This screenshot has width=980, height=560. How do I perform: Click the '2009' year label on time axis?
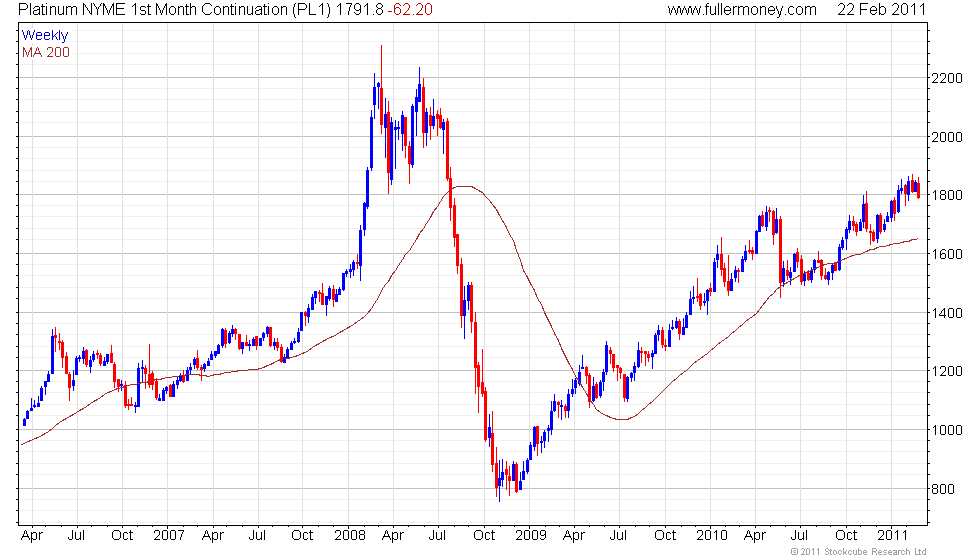(531, 535)
